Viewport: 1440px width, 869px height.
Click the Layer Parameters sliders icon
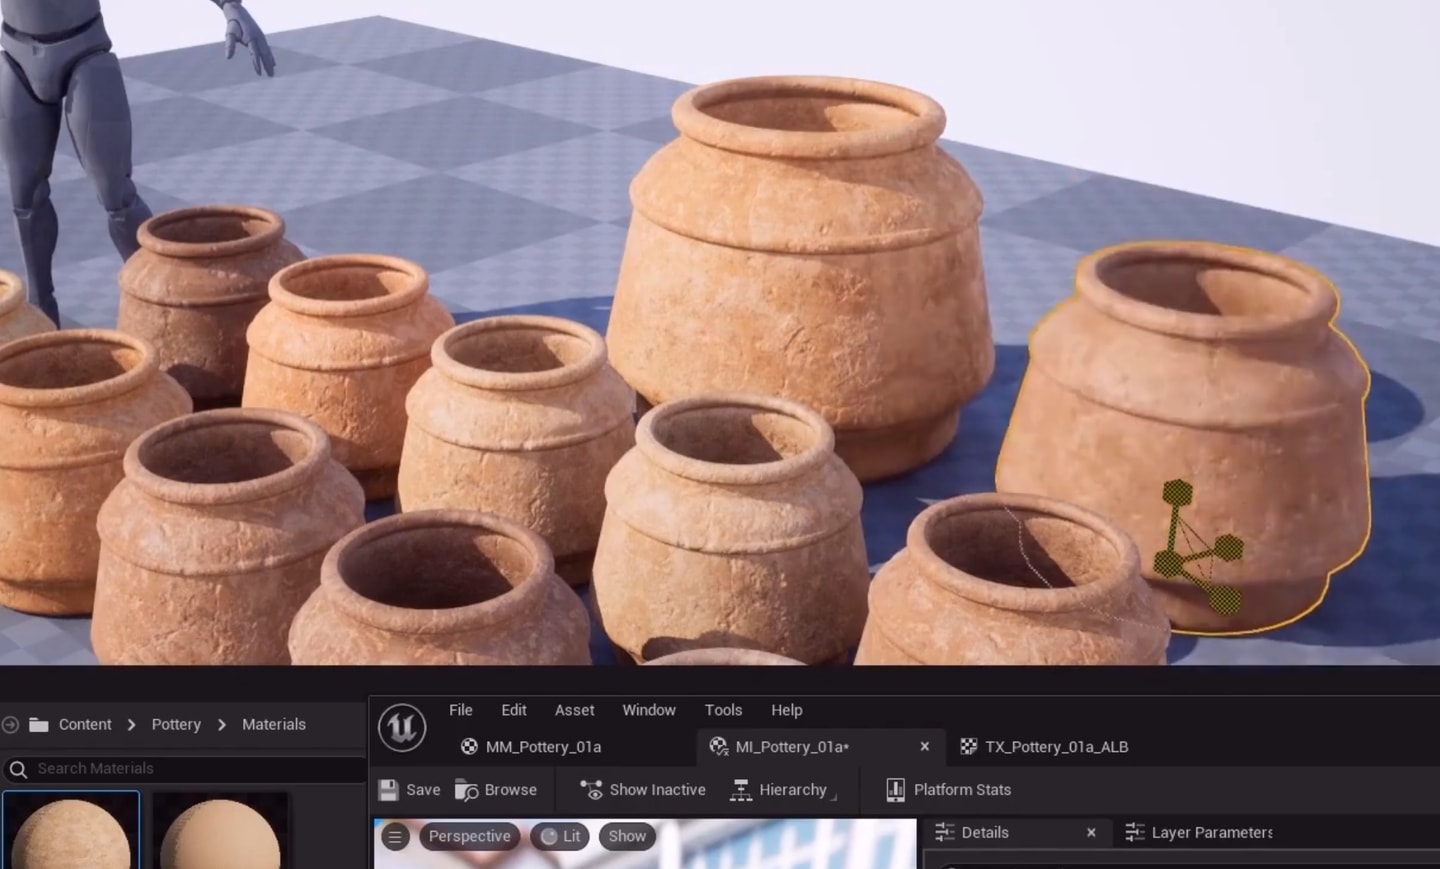coord(1134,832)
